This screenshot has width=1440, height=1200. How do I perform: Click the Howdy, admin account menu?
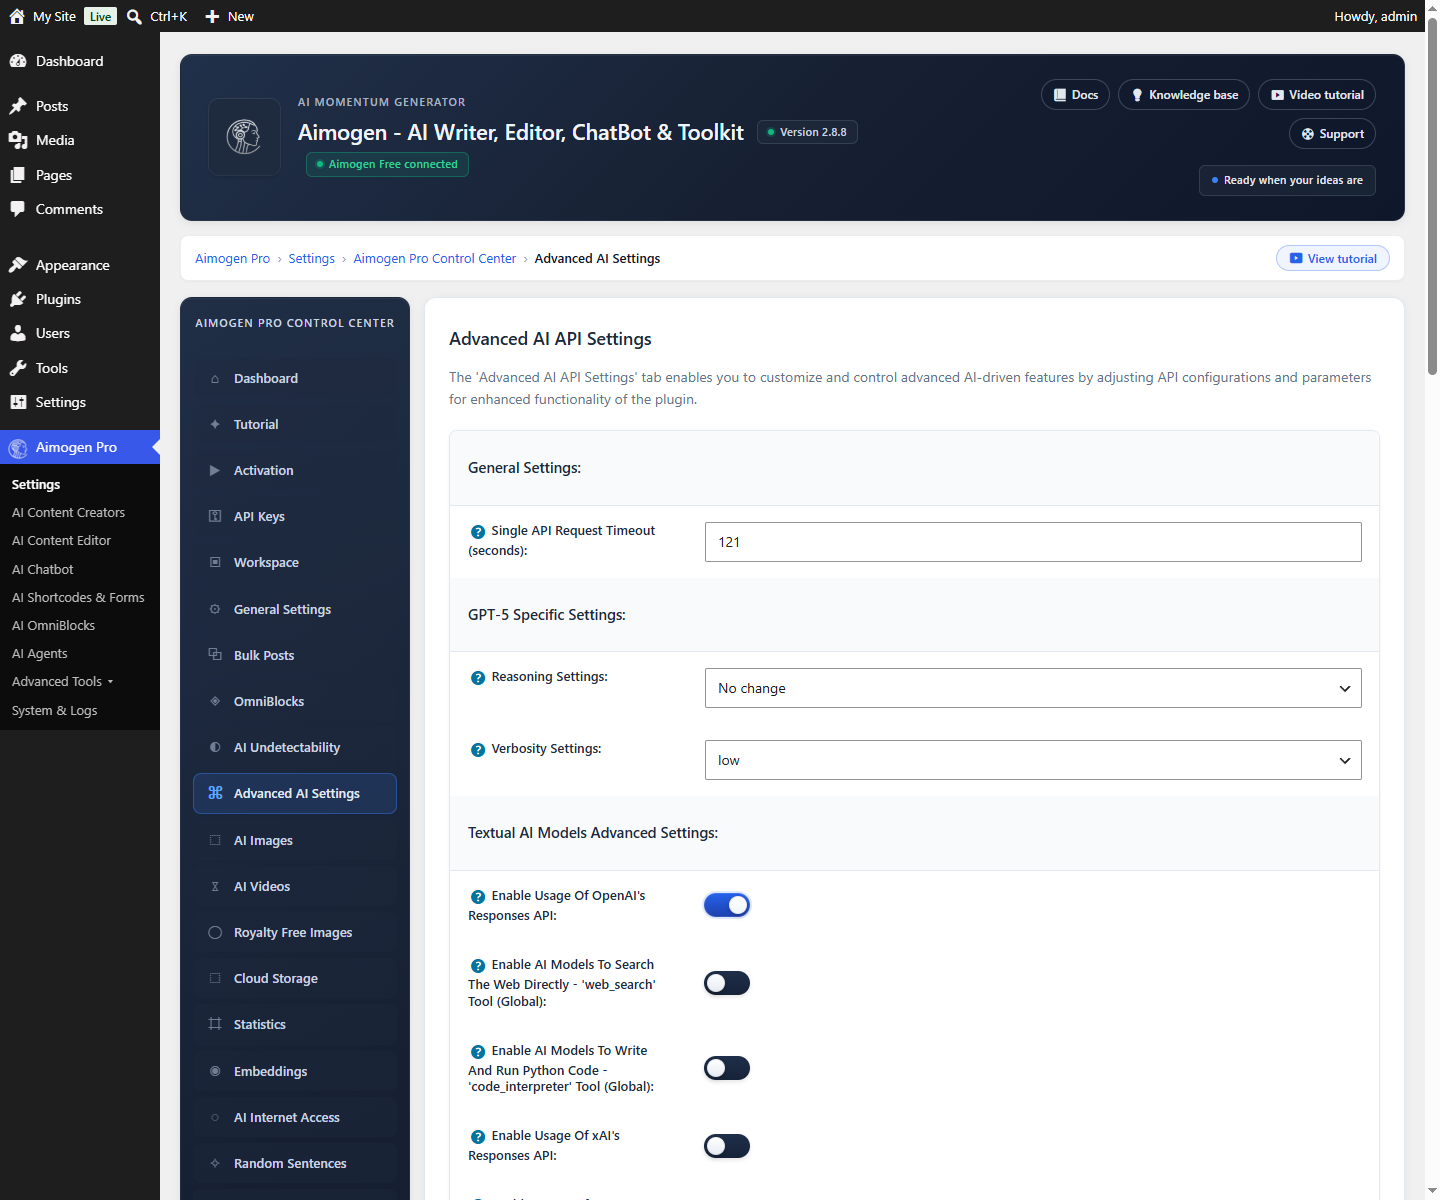[x=1375, y=16]
